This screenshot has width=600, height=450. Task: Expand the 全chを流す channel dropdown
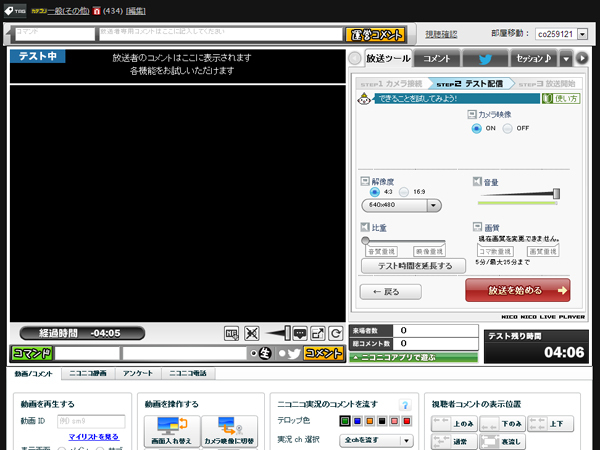click(378, 440)
